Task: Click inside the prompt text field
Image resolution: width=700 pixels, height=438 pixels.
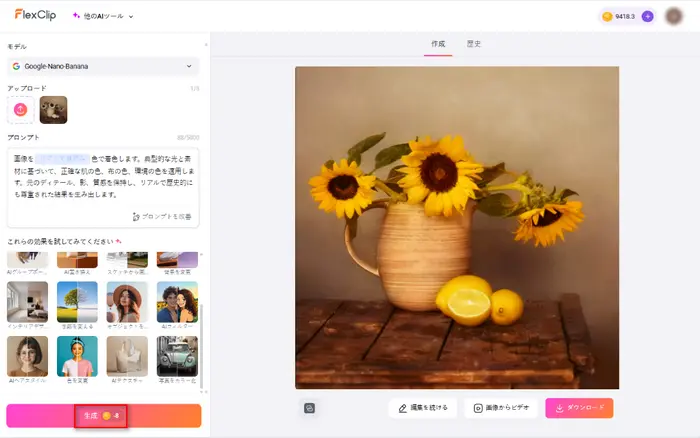Action: tap(102, 177)
